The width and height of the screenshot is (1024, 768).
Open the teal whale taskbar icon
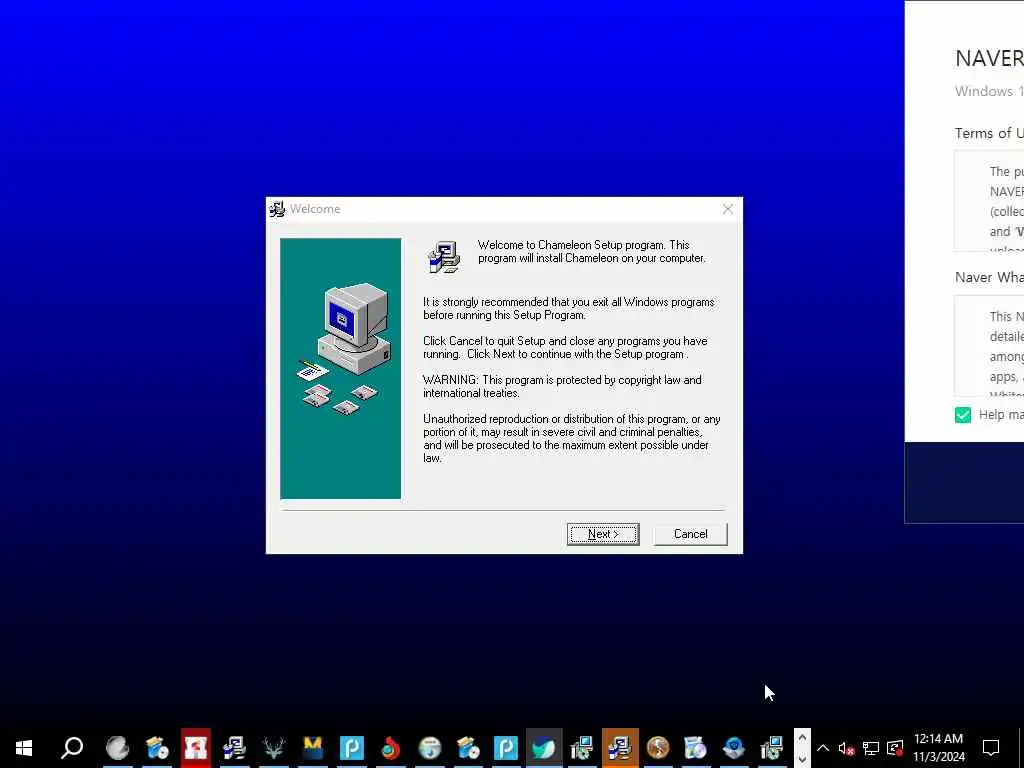point(543,748)
